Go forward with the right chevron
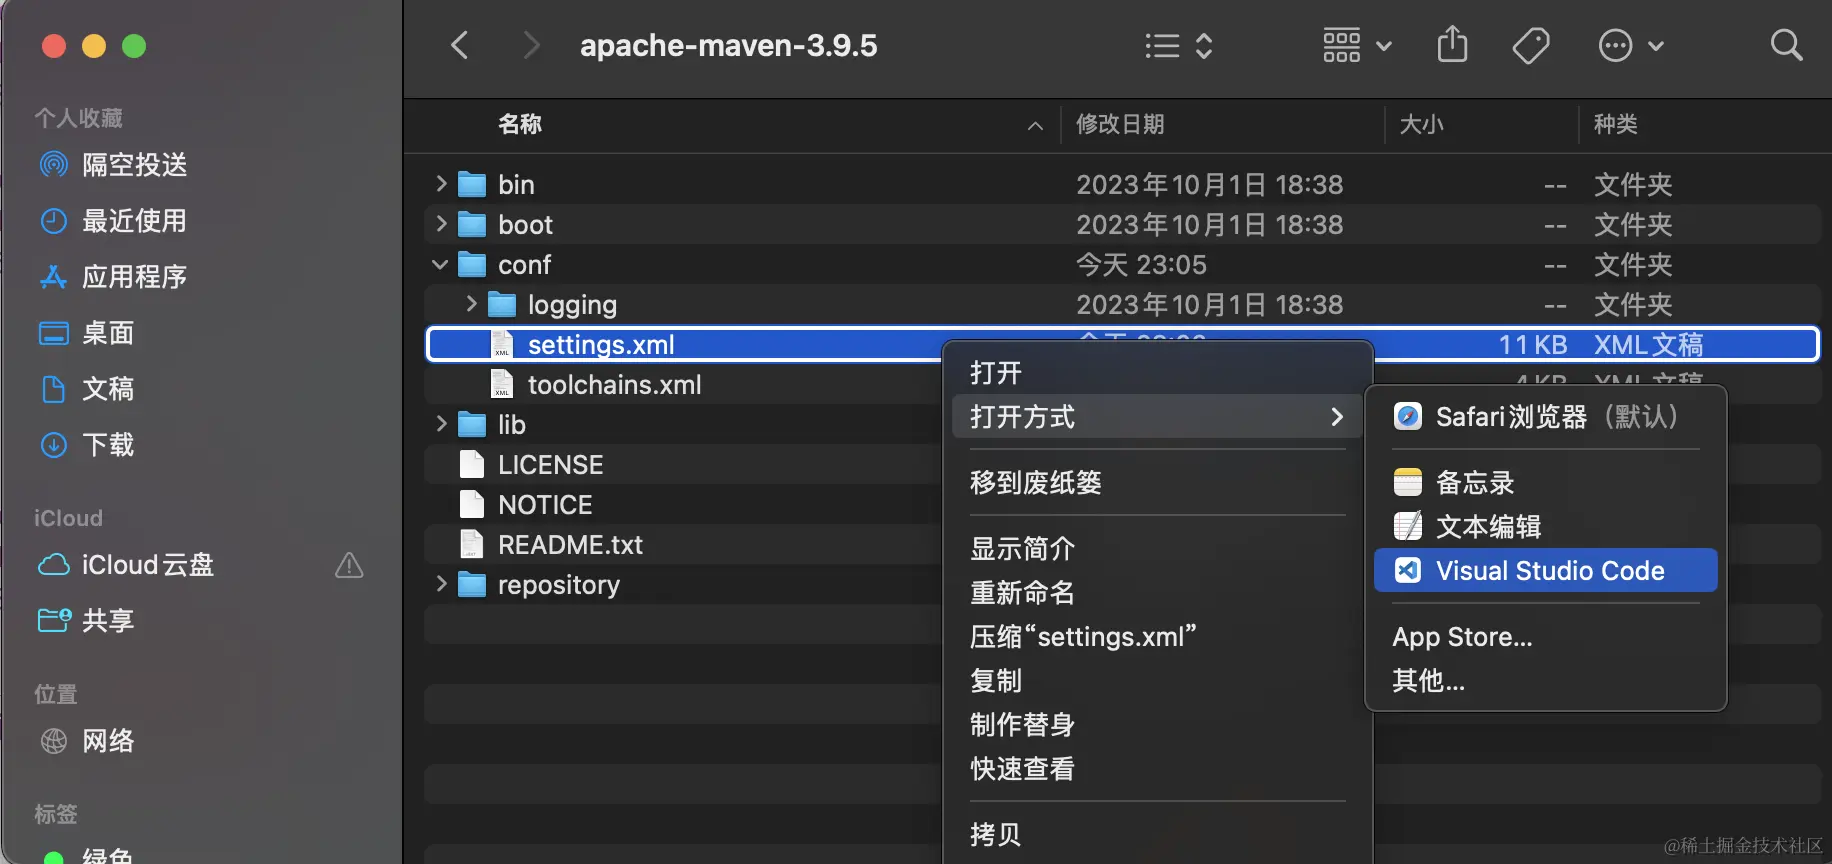Screen dimensions: 1832x864 point(531,45)
